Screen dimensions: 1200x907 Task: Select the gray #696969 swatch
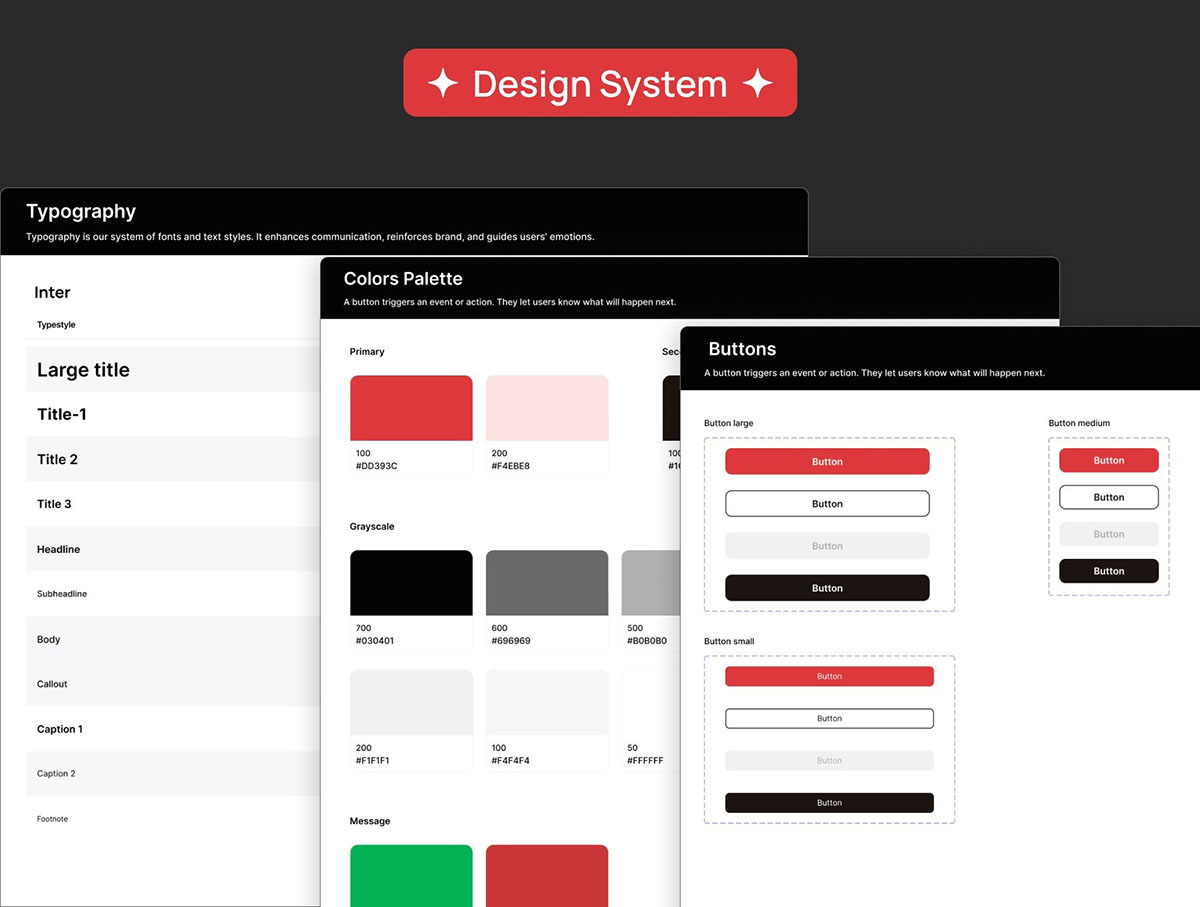click(547, 583)
